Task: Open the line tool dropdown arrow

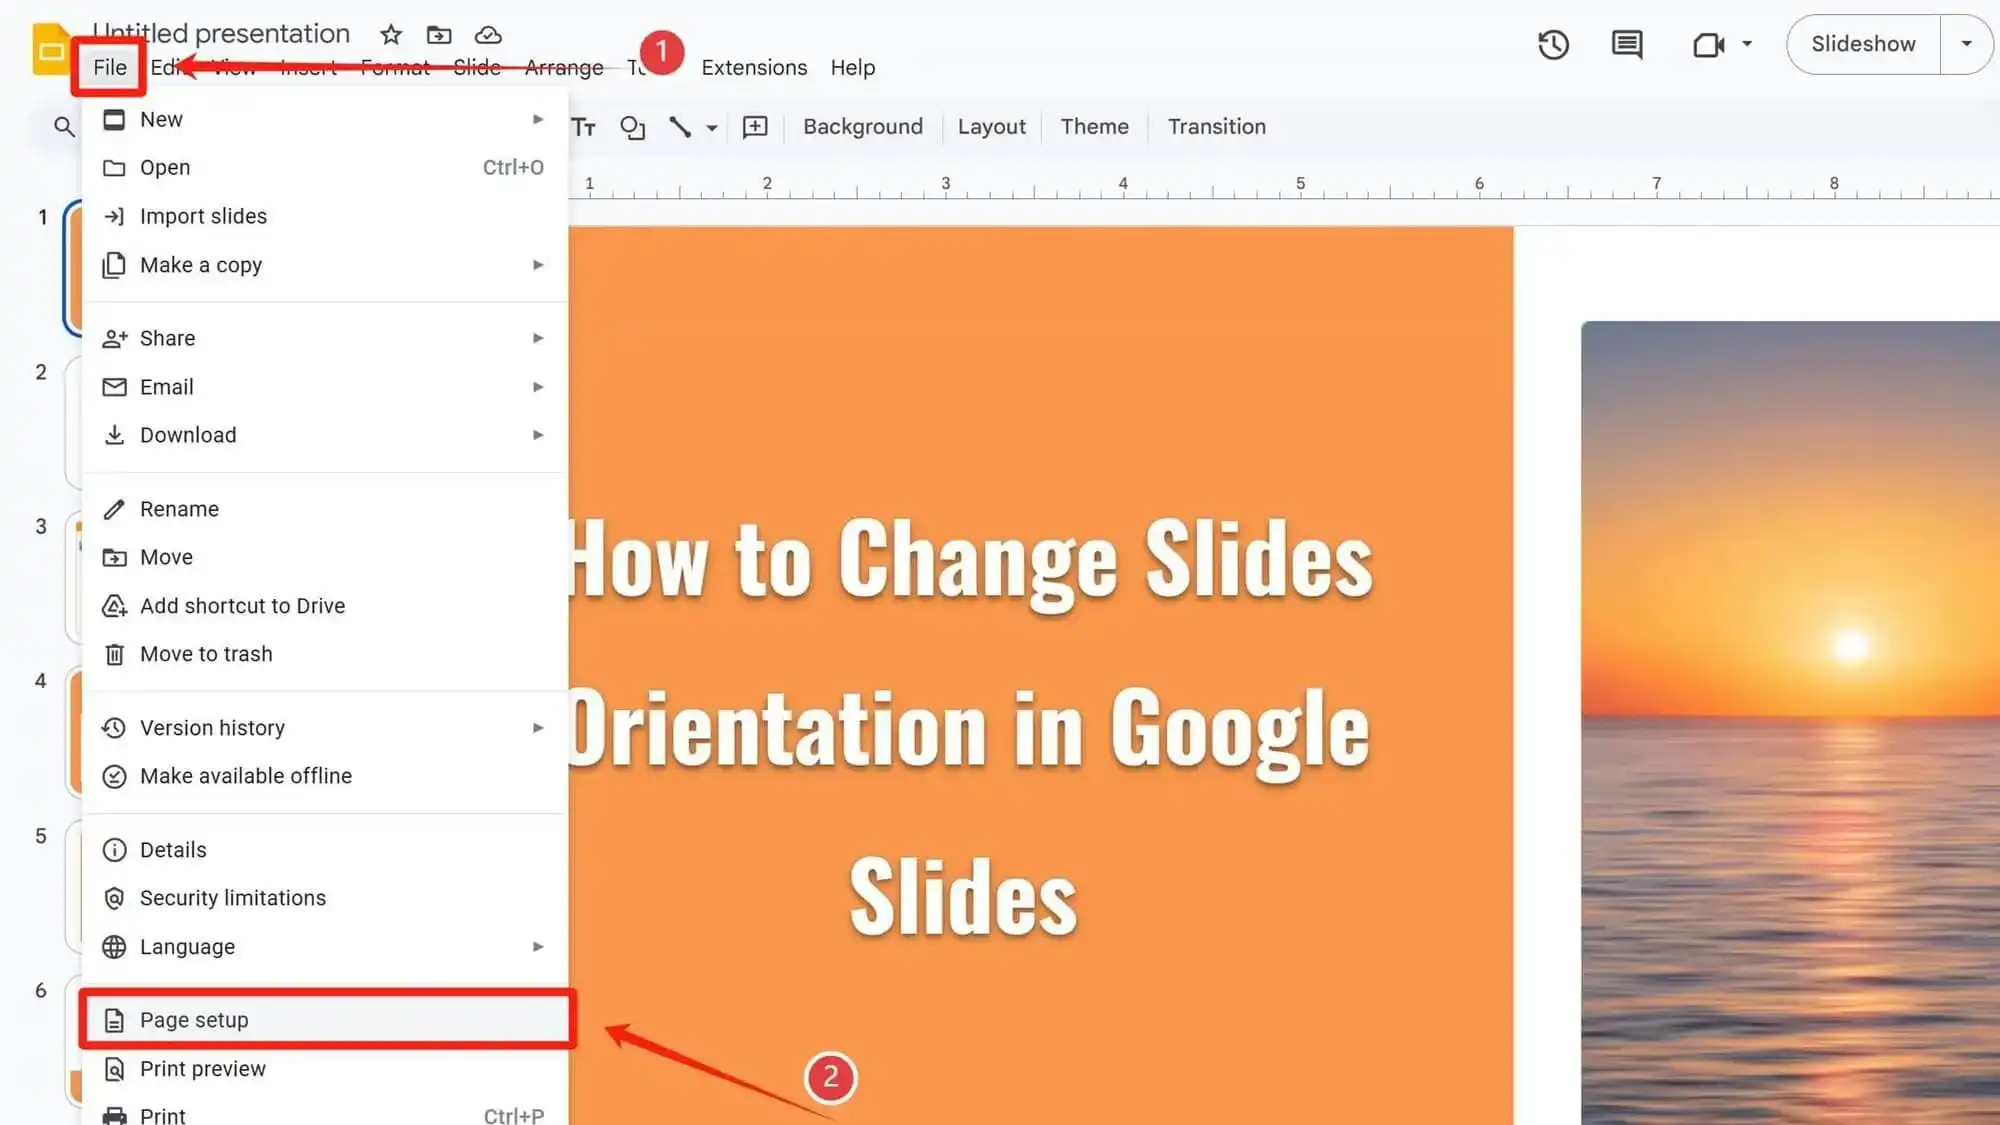Action: click(711, 127)
